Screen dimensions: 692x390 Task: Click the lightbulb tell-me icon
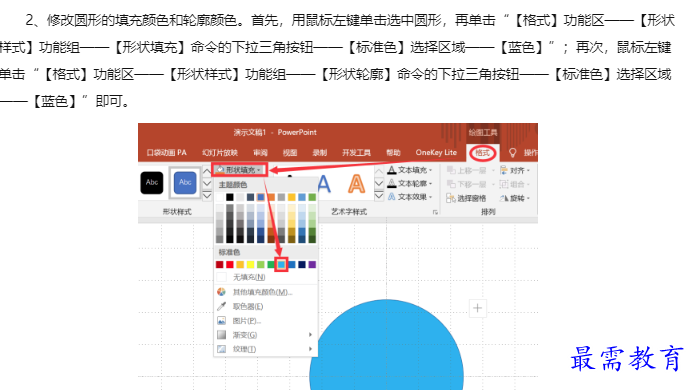click(x=512, y=153)
